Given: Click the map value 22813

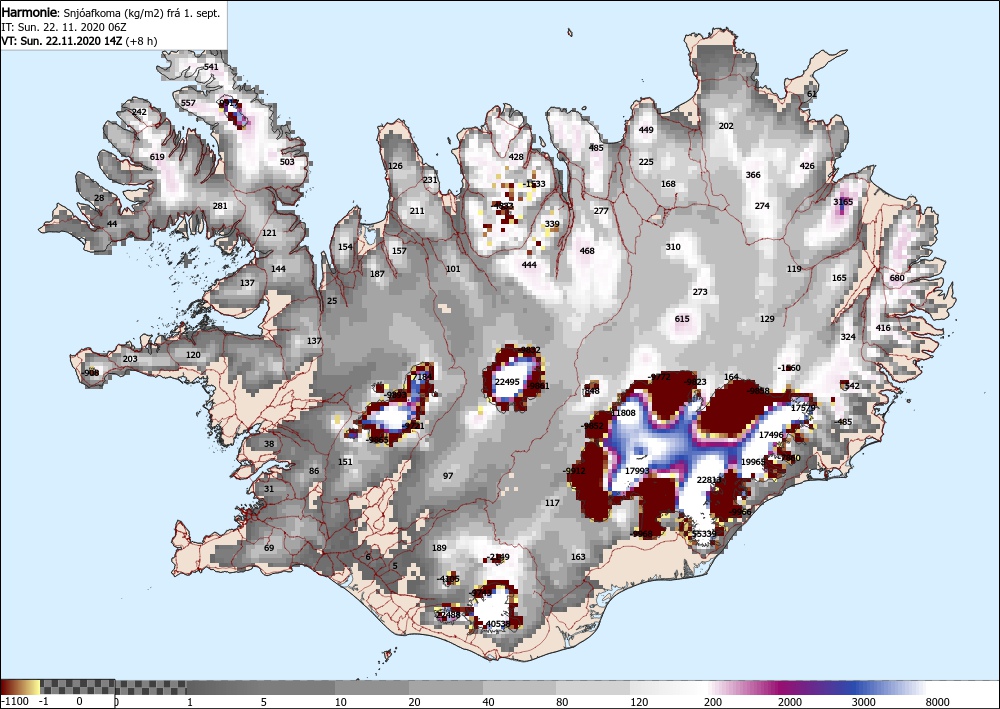Looking at the screenshot, I should pyautogui.click(x=709, y=480).
